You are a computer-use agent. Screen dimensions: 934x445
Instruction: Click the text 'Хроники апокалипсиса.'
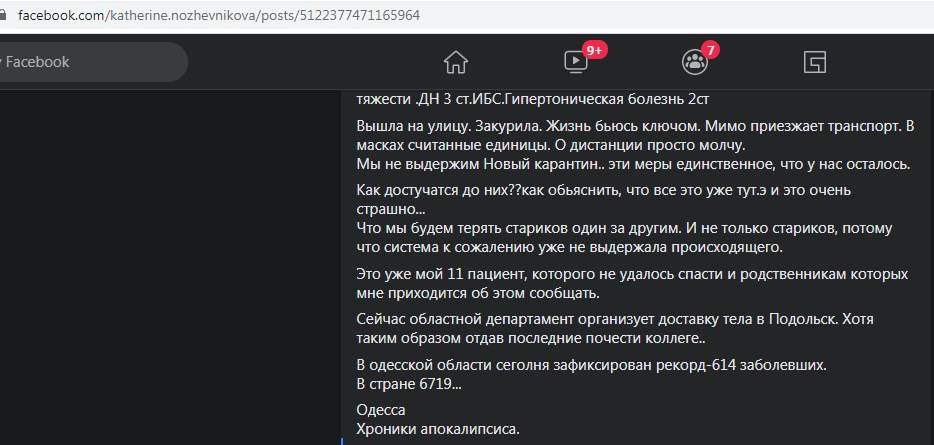[x=438, y=429]
